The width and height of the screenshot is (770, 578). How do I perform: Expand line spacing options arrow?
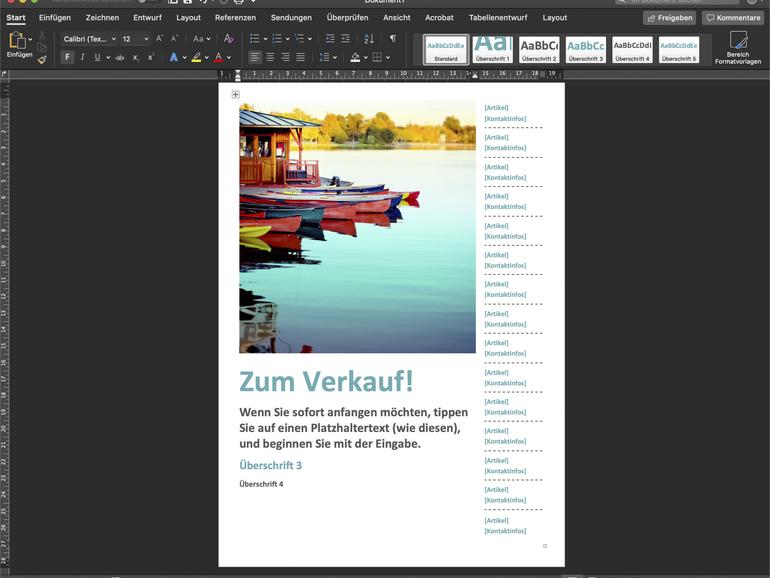pyautogui.click(x=335, y=57)
